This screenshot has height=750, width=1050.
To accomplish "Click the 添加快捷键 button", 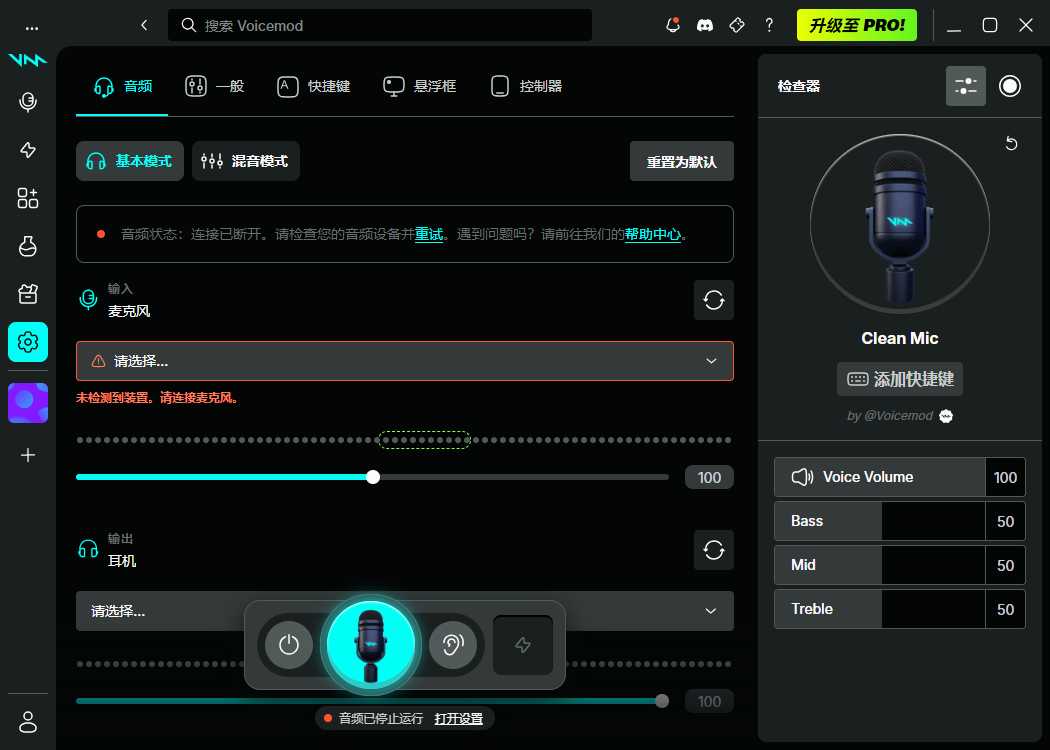I will (900, 379).
